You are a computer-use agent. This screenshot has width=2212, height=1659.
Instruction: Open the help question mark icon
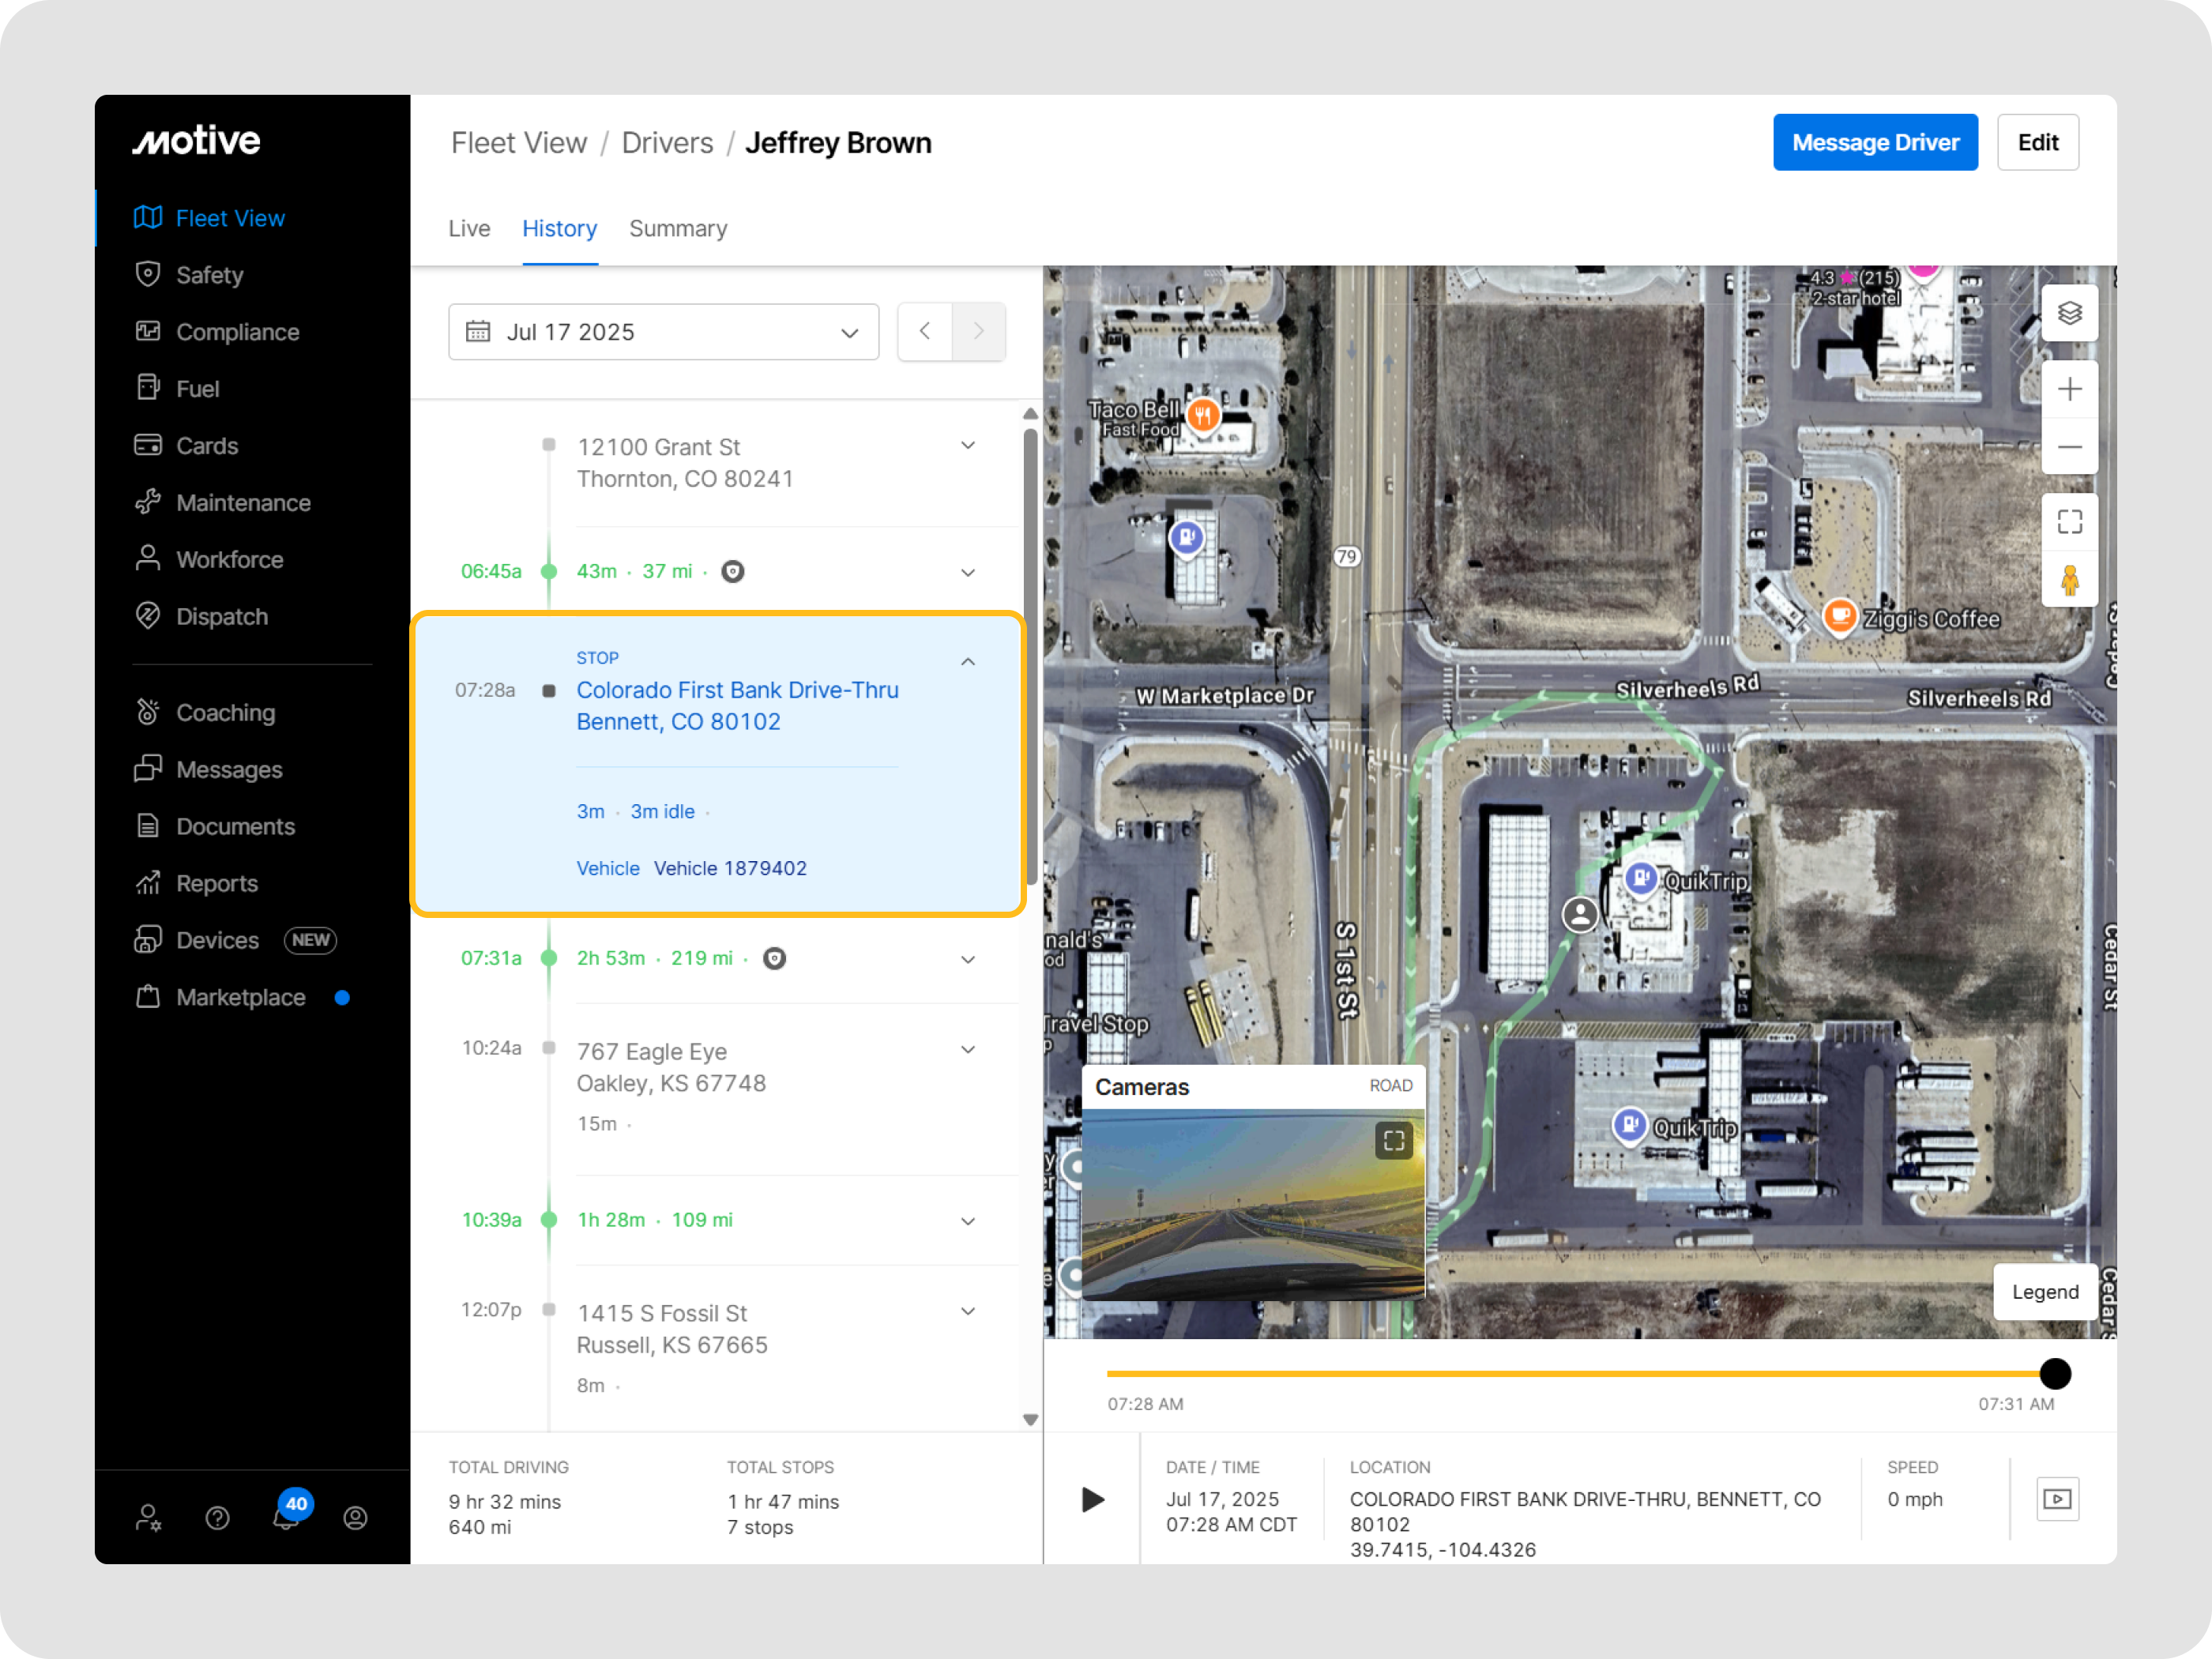click(217, 1518)
